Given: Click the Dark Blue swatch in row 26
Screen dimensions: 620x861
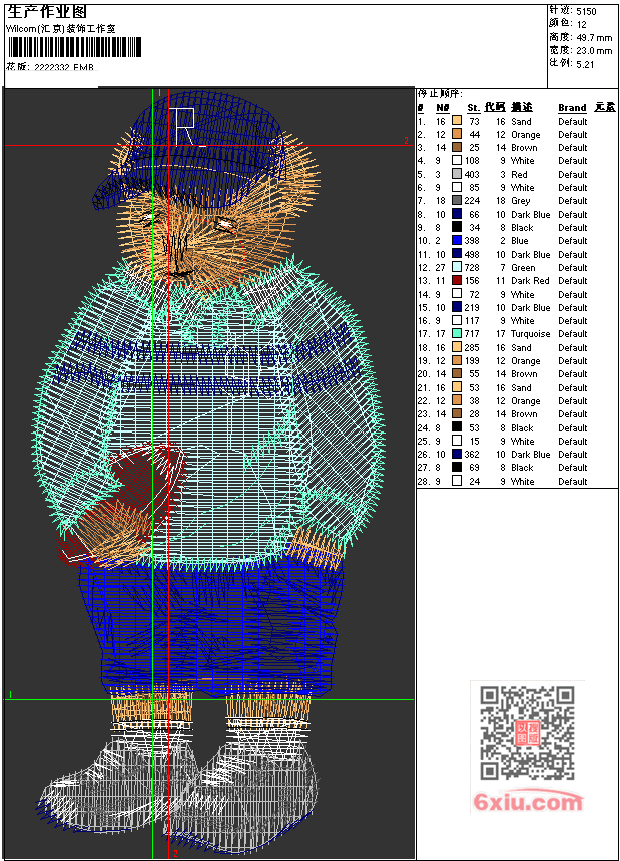Looking at the screenshot, I should point(457,454).
